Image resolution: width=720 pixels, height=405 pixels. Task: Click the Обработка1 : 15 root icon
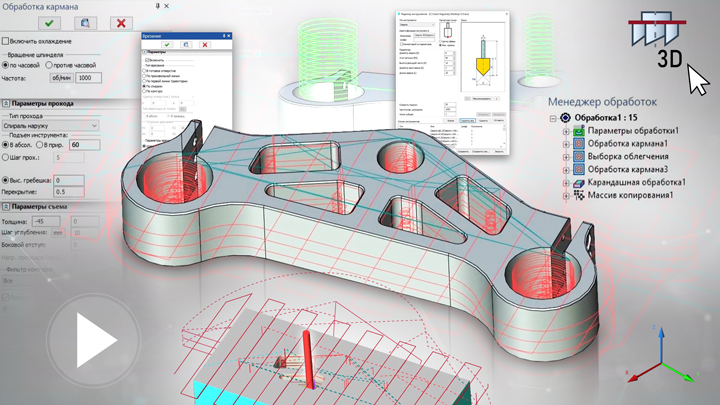pyautogui.click(x=565, y=118)
